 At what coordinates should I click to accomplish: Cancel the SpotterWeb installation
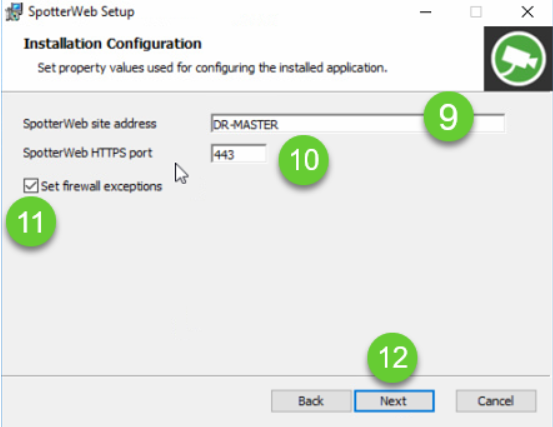pyautogui.click(x=496, y=401)
